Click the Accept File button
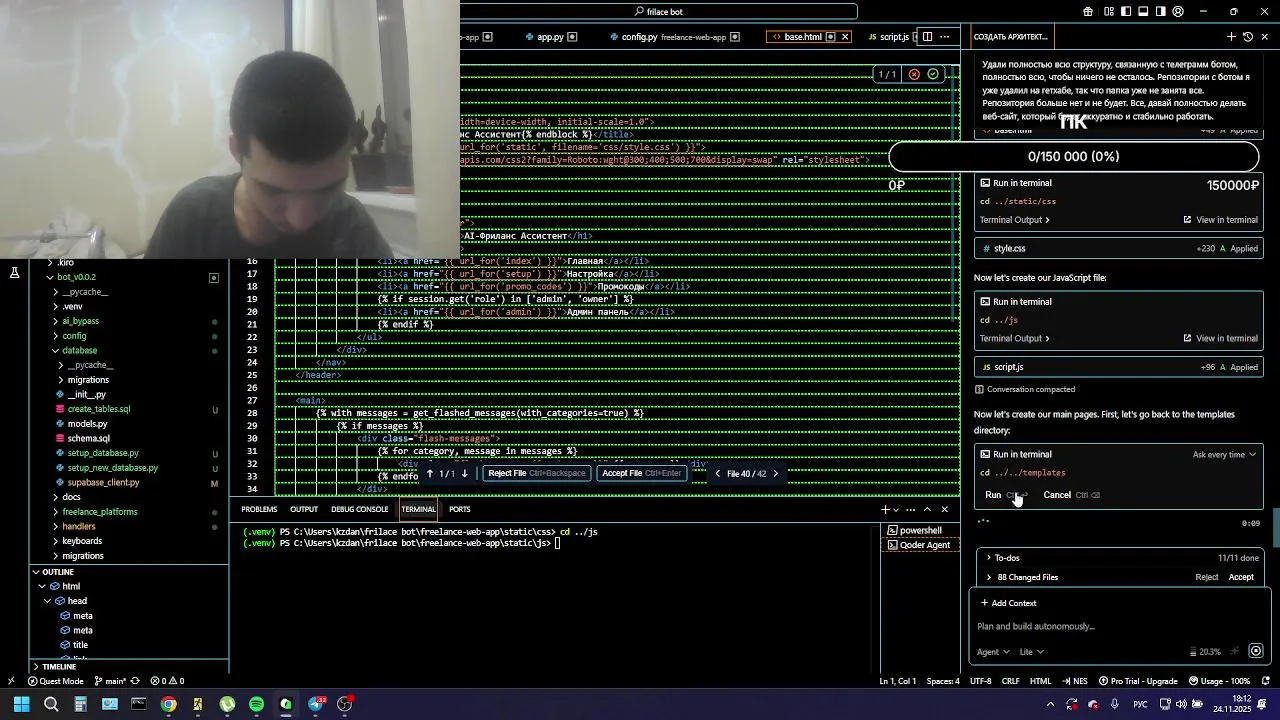 pos(641,474)
